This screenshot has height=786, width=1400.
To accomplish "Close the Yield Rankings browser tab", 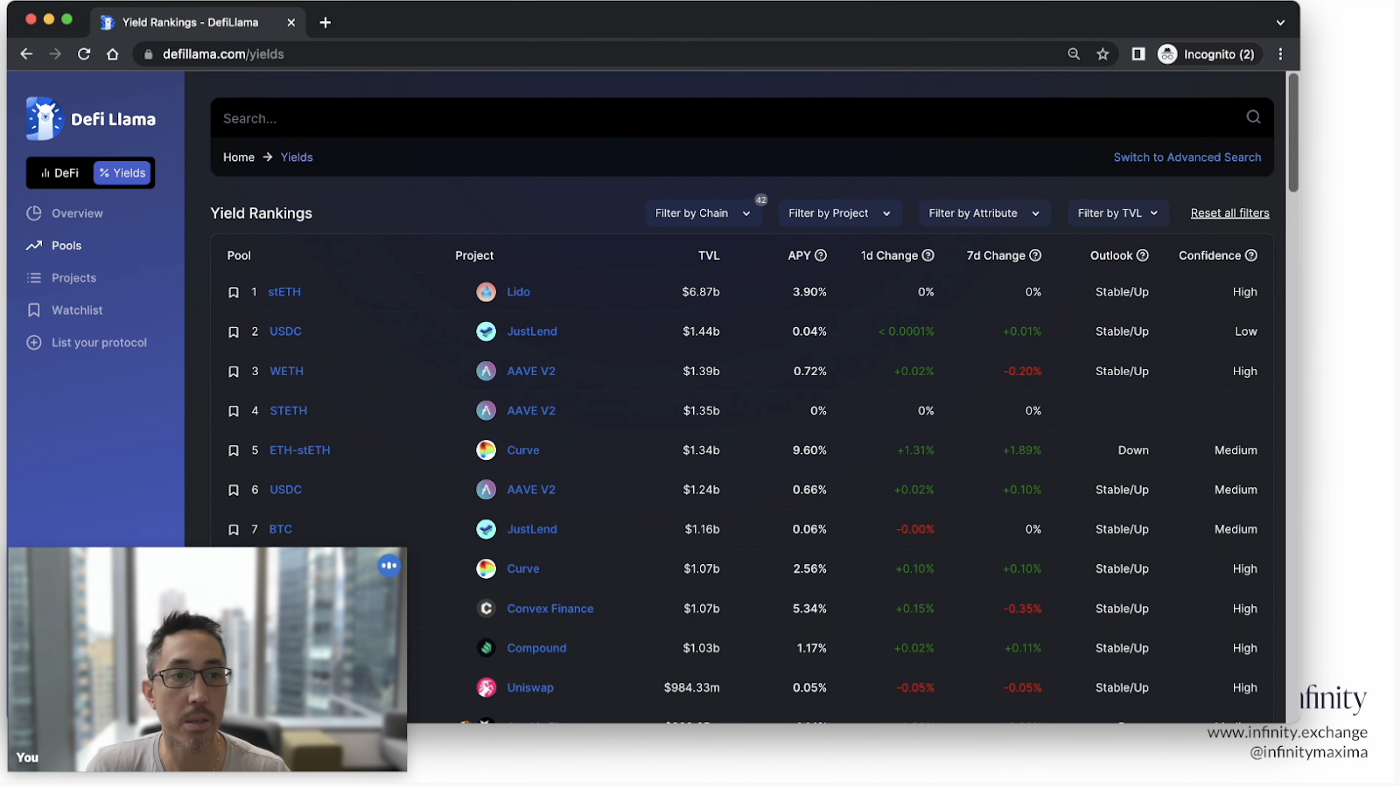I will click(291, 22).
